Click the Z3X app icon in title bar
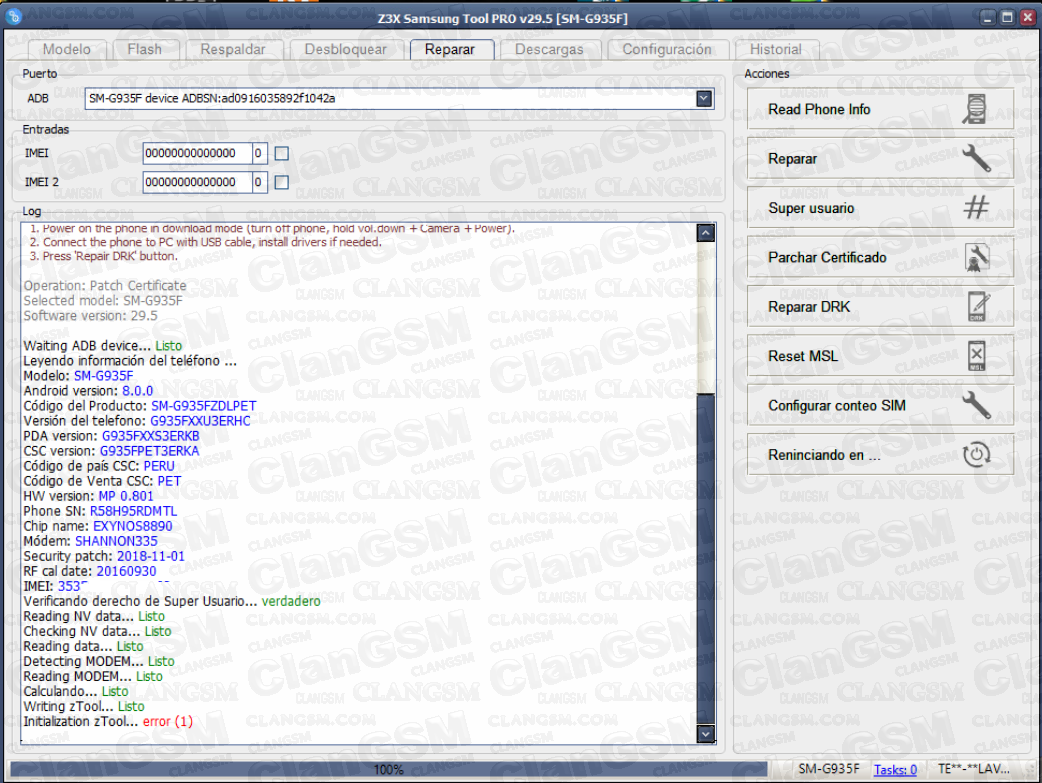The width and height of the screenshot is (1042, 783). 13,16
